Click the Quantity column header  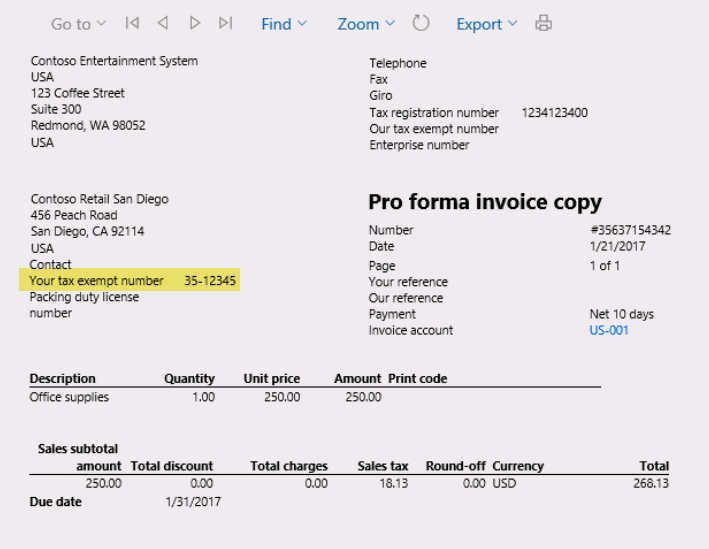point(189,379)
